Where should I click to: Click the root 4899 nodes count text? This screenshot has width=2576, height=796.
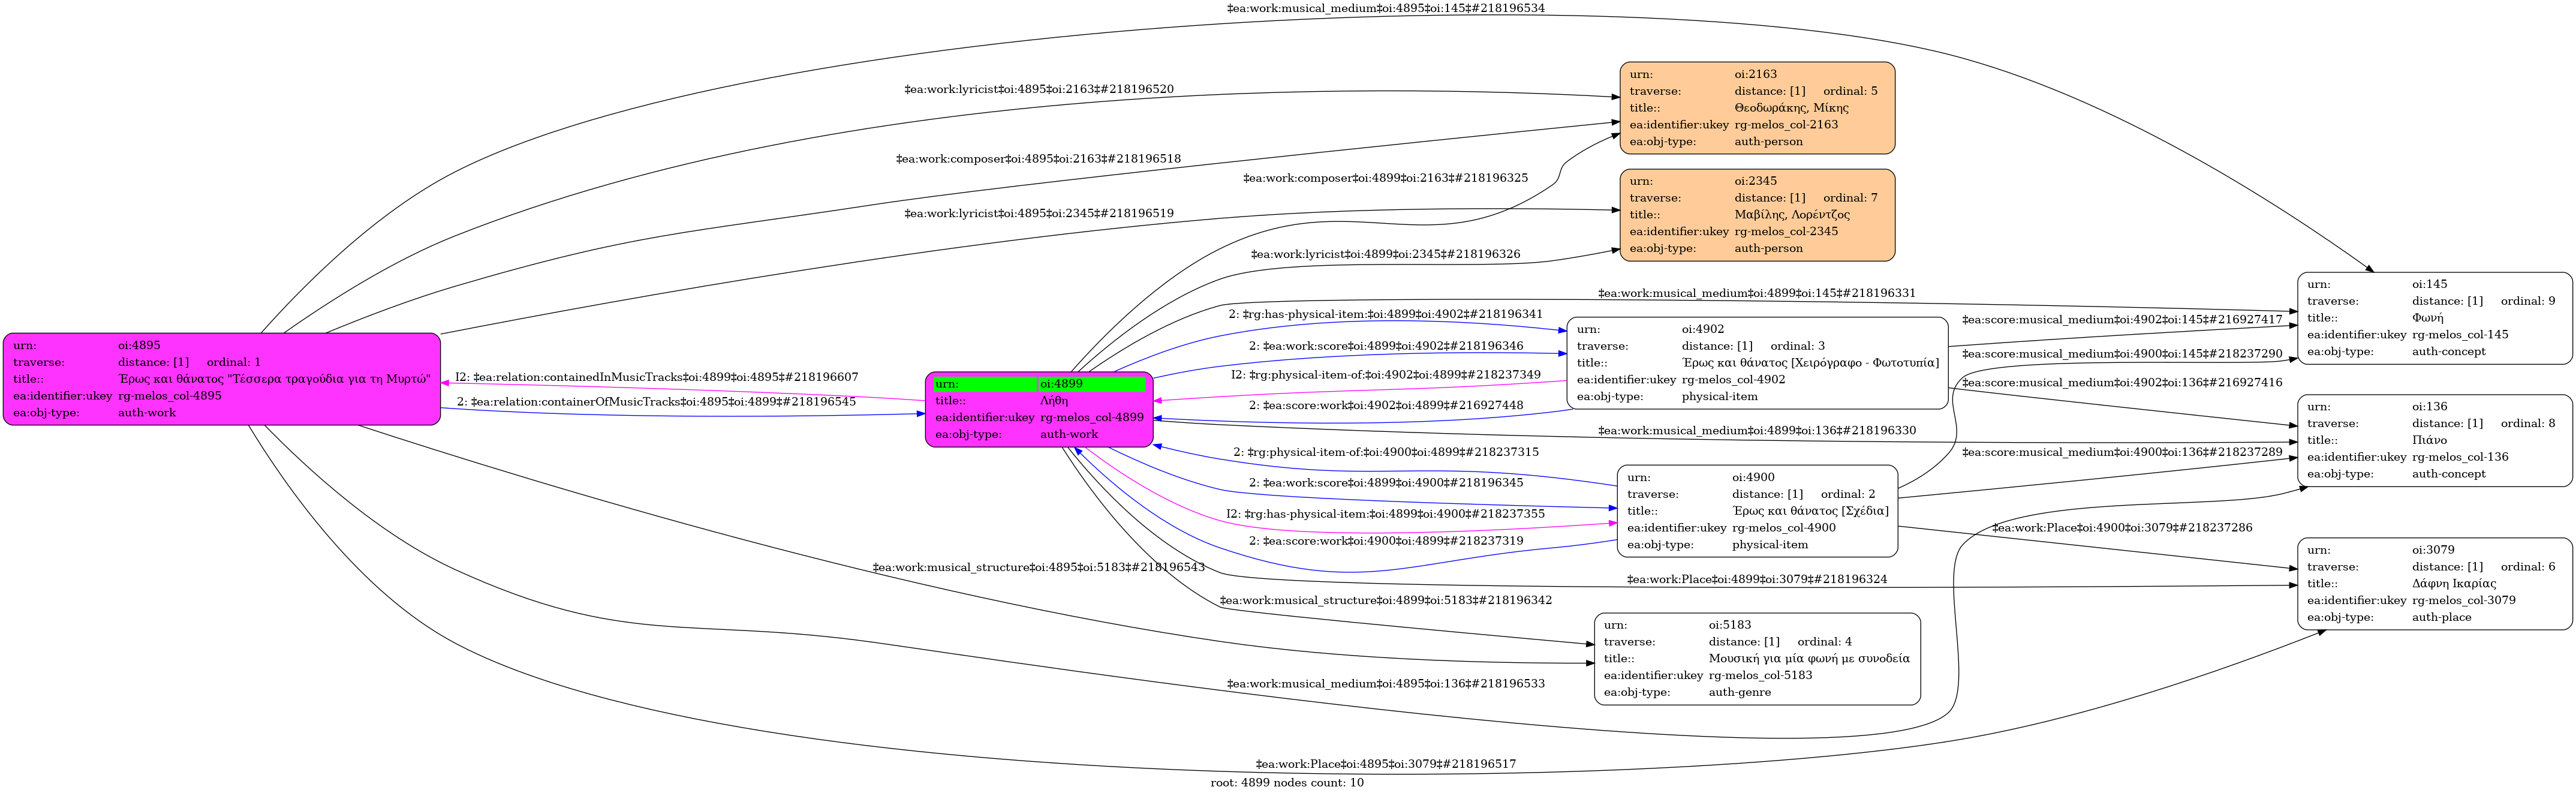pos(1286,783)
